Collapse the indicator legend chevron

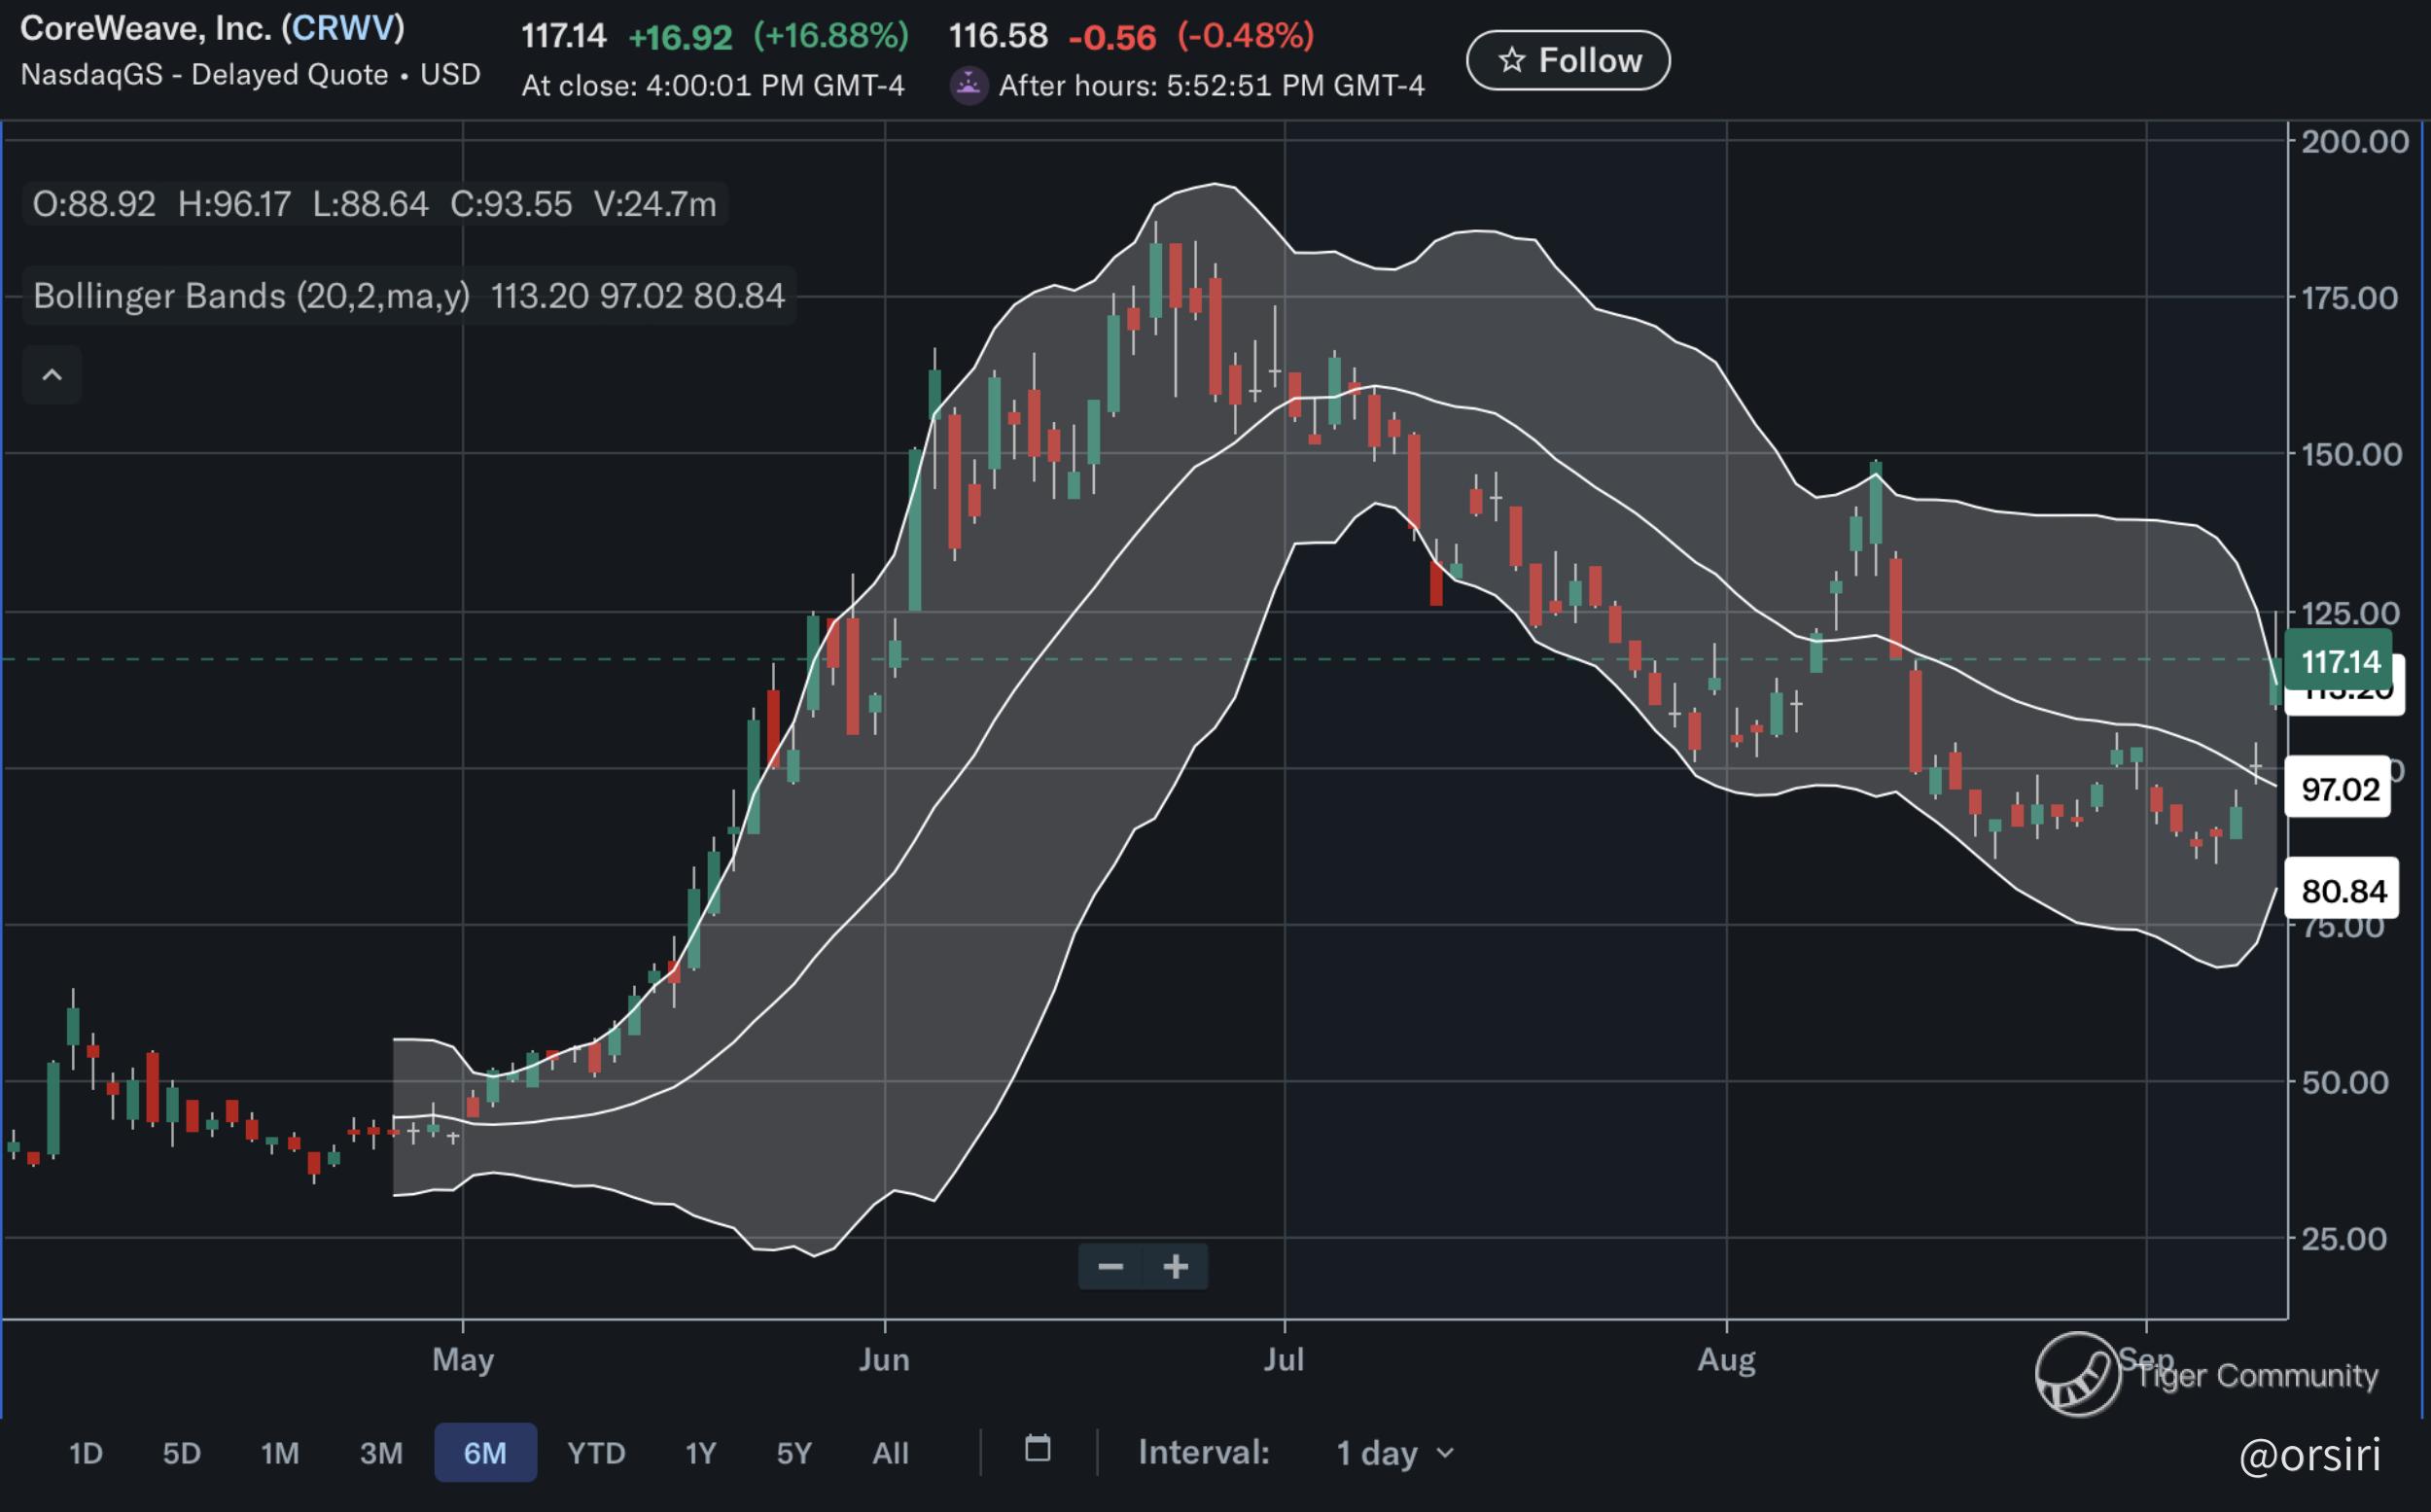click(52, 375)
